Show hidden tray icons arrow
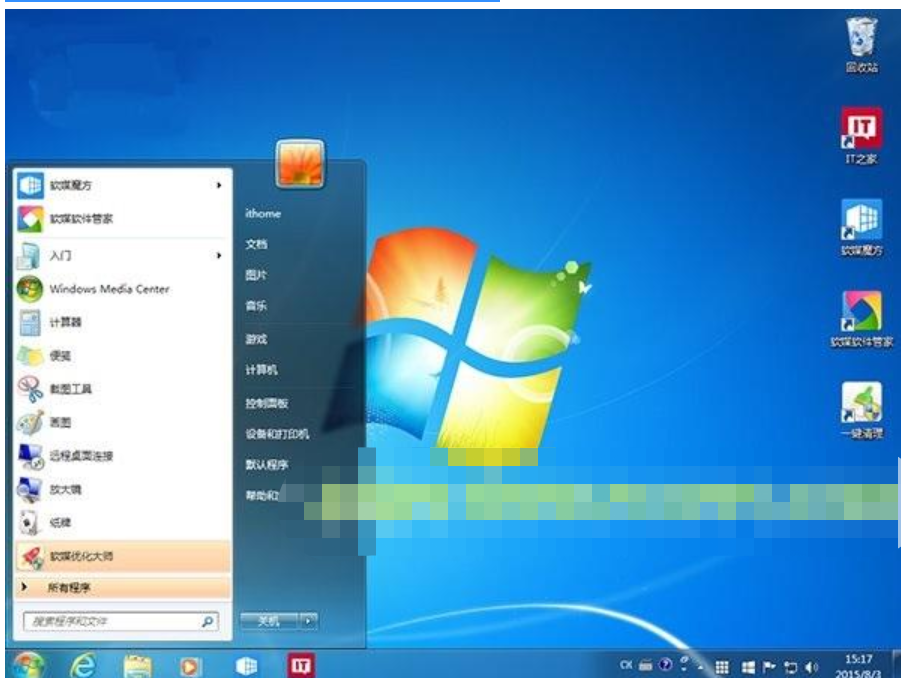 coord(700,667)
